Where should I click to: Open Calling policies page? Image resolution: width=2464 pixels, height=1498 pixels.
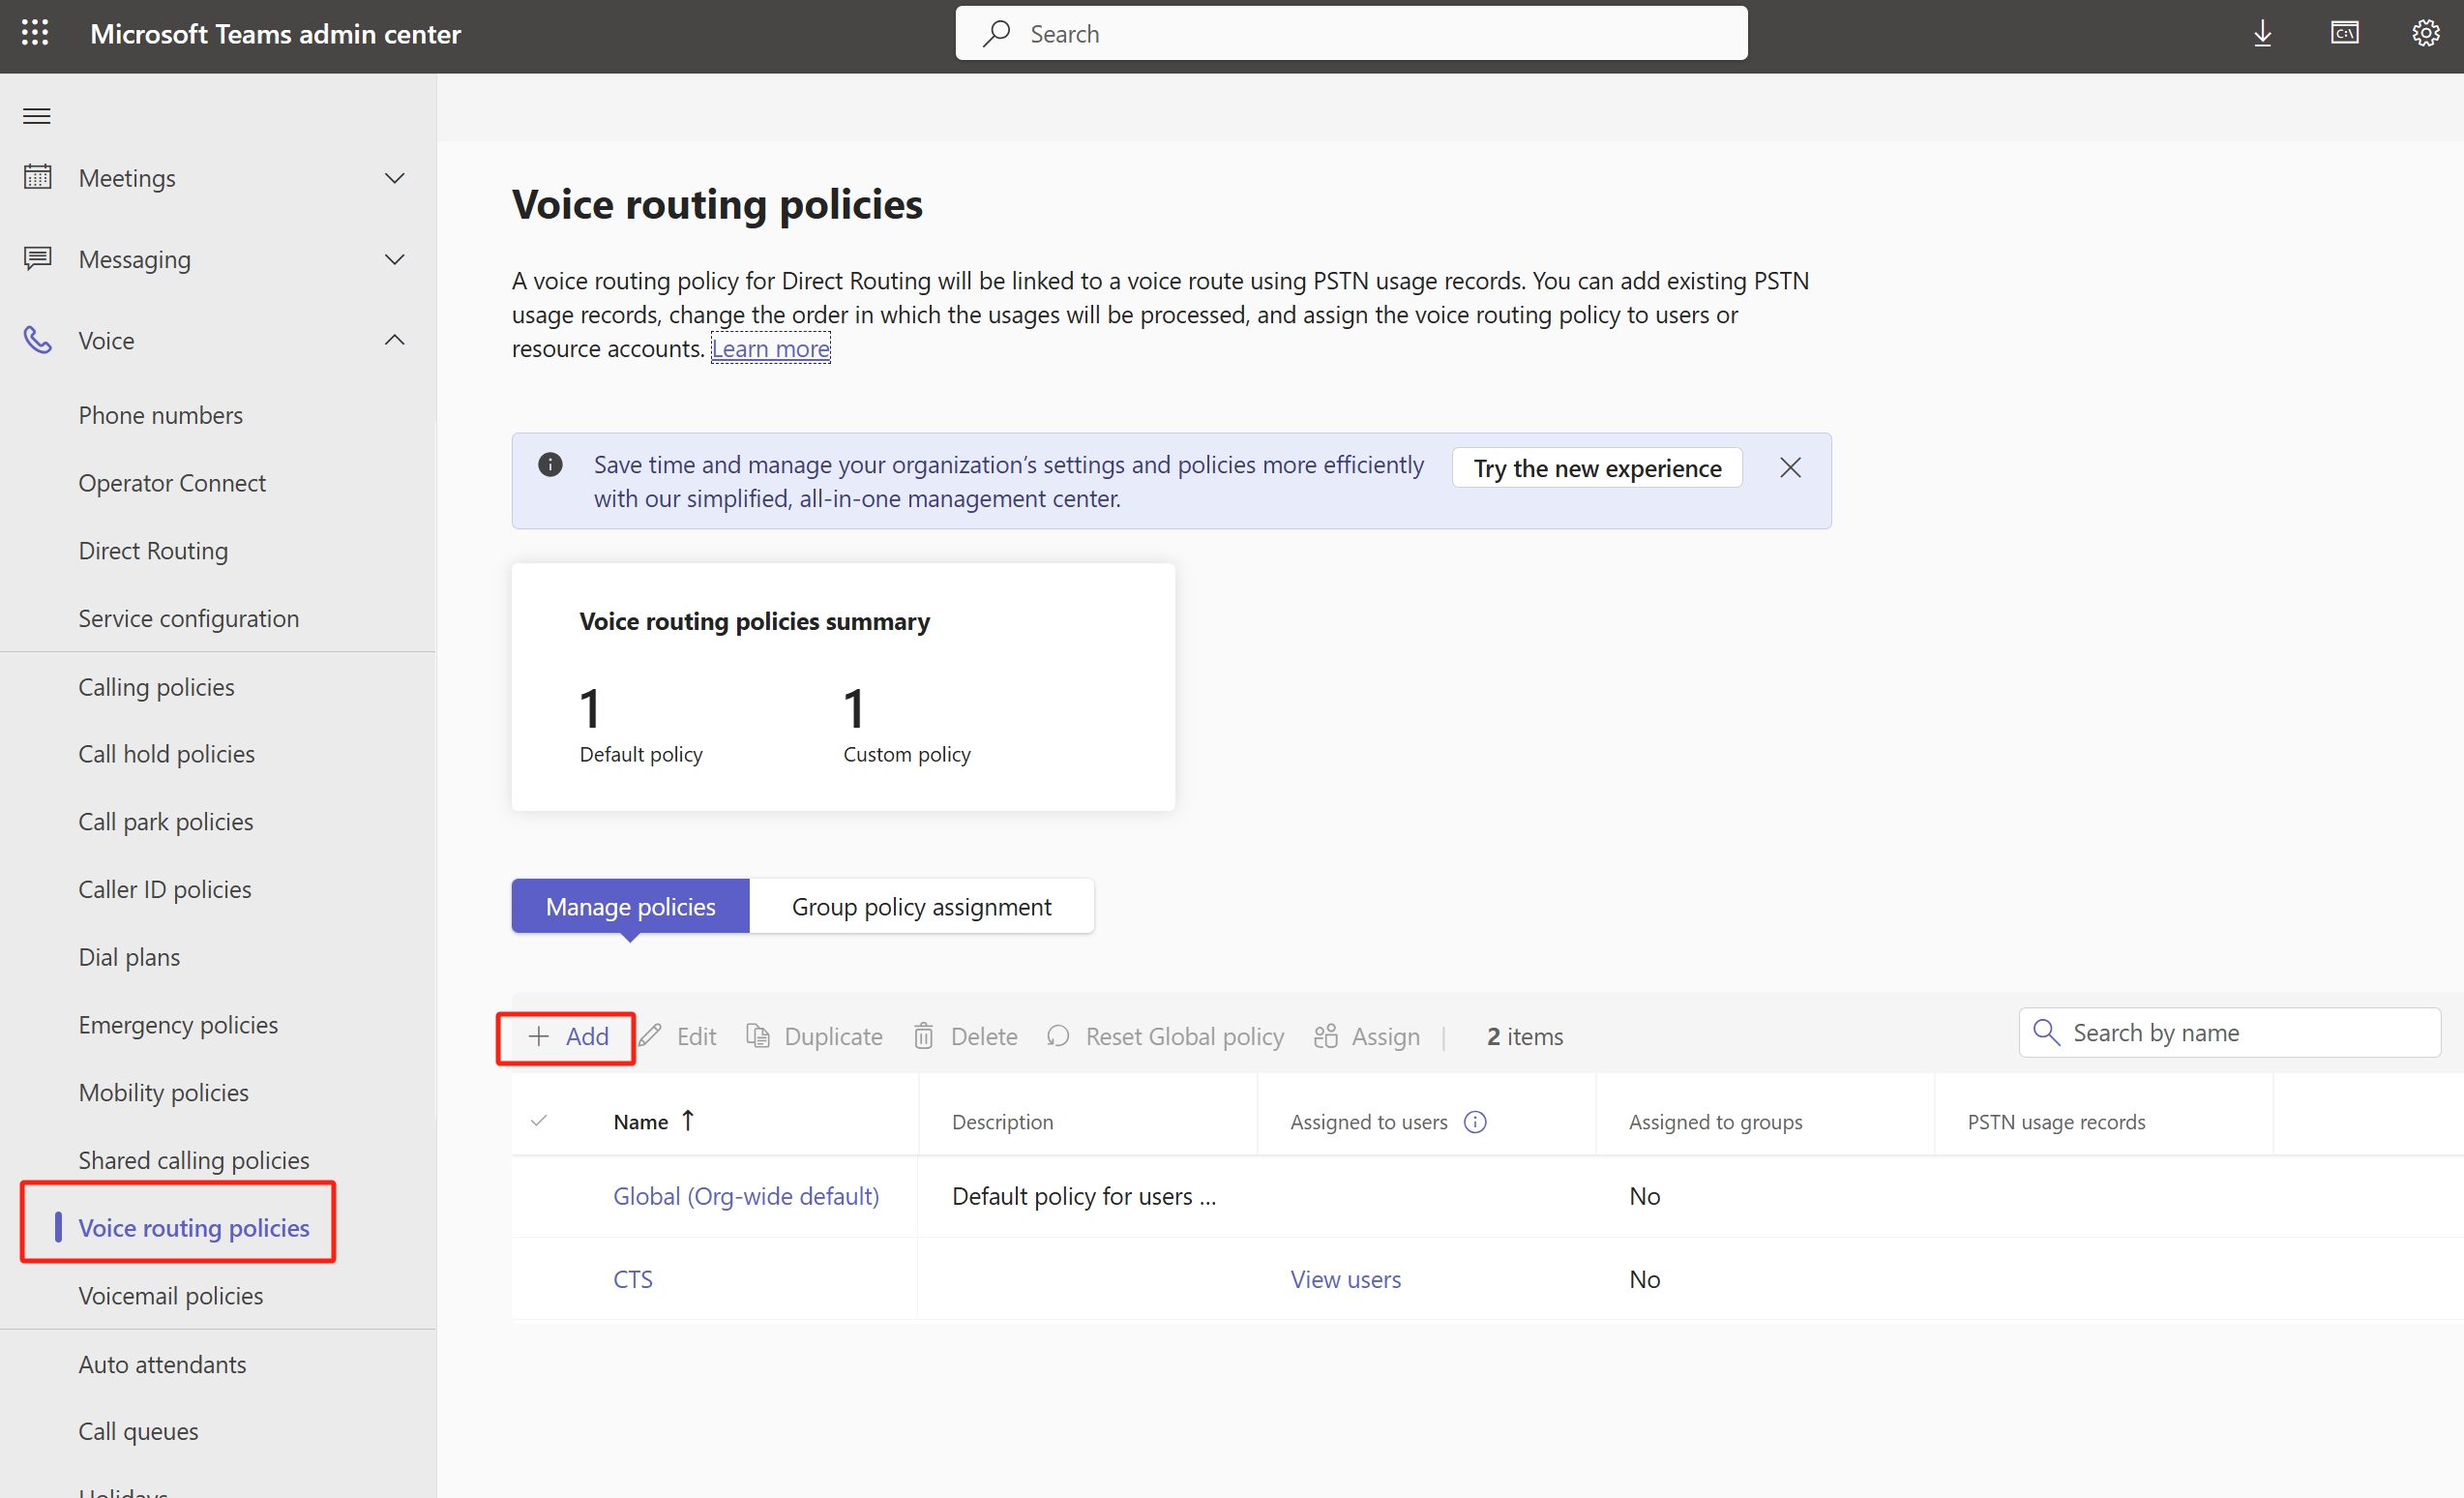(x=156, y=687)
